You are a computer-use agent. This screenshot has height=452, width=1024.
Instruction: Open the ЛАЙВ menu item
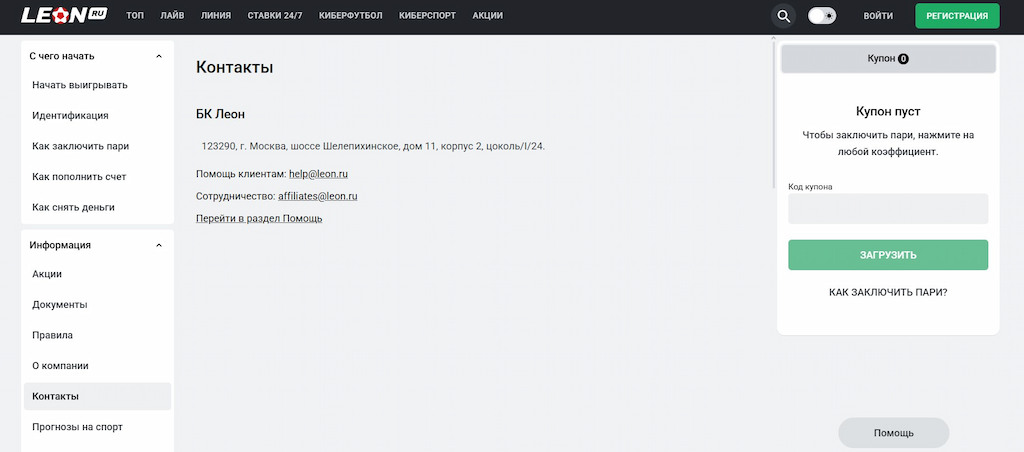(172, 16)
